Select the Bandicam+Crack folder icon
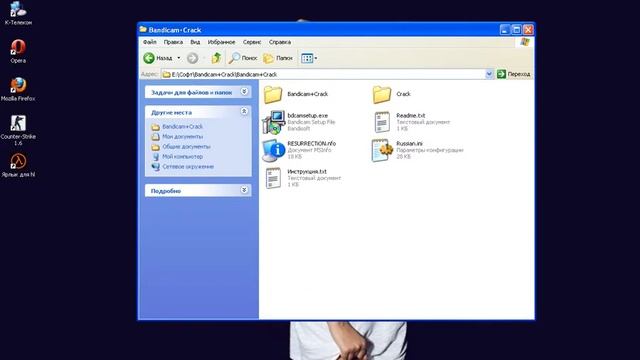The image size is (640, 360). pyautogui.click(x=273, y=94)
